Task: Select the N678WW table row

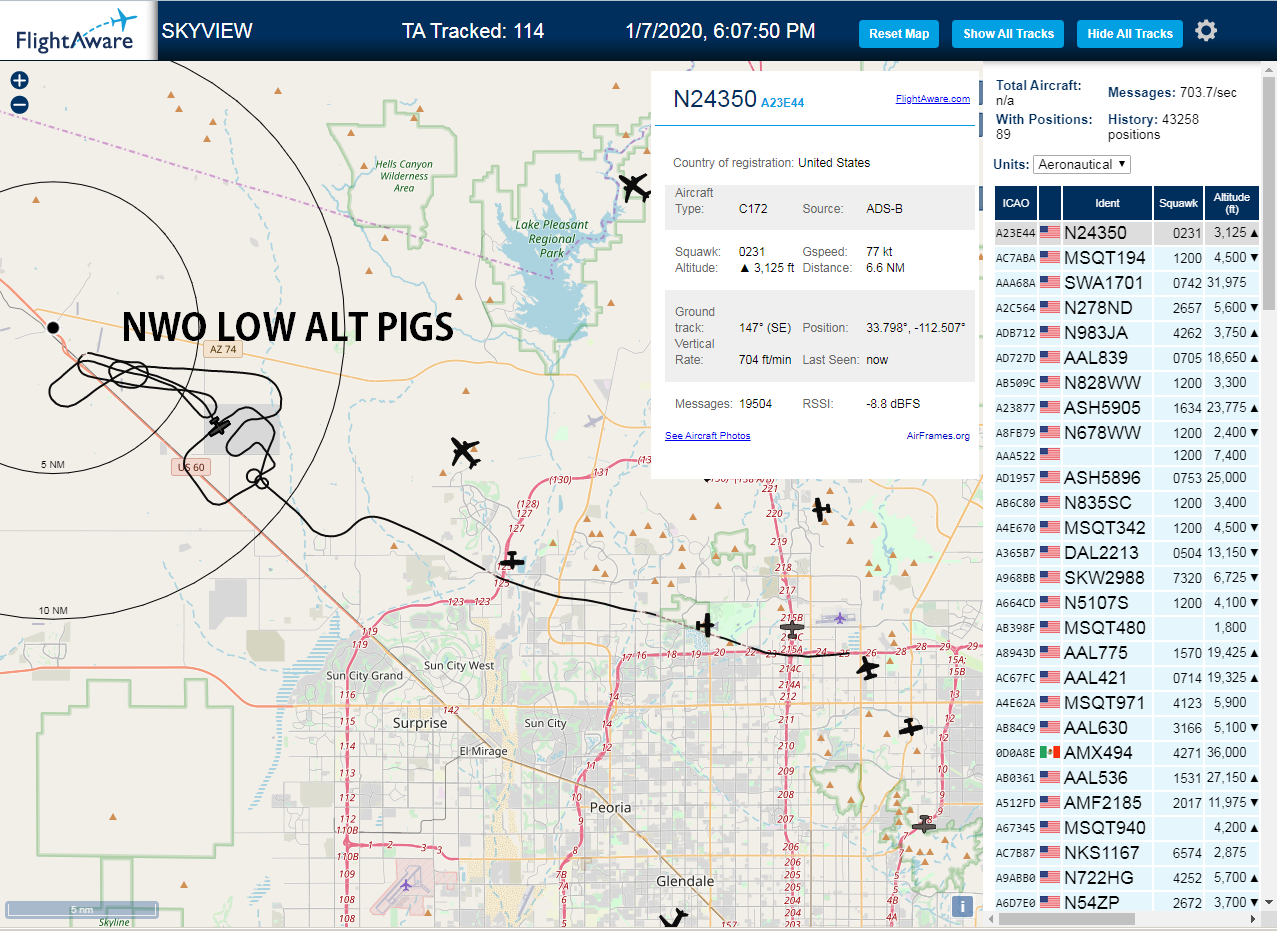Action: [1128, 432]
